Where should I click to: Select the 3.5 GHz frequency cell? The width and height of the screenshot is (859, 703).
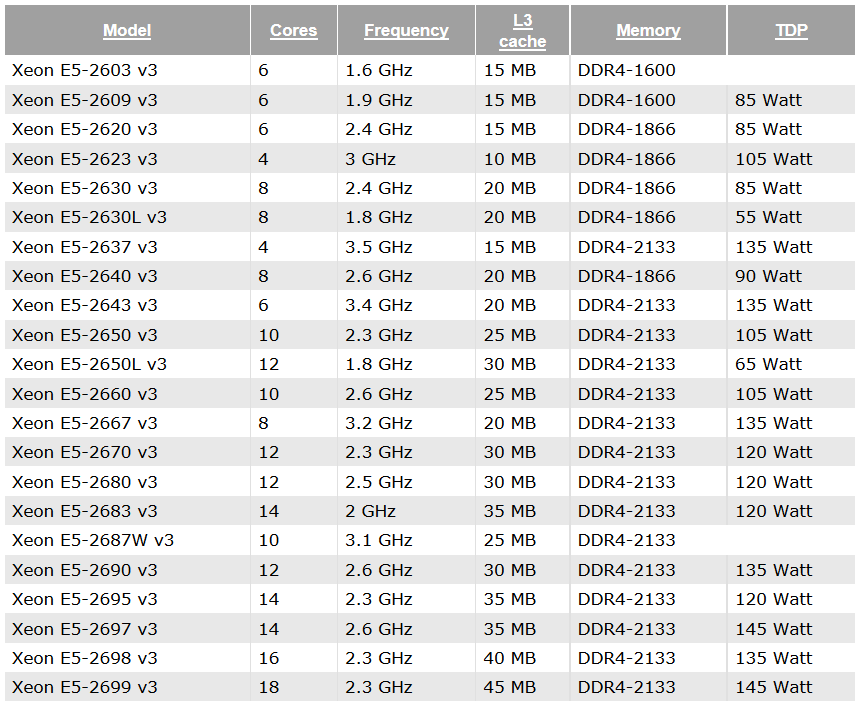[379, 247]
